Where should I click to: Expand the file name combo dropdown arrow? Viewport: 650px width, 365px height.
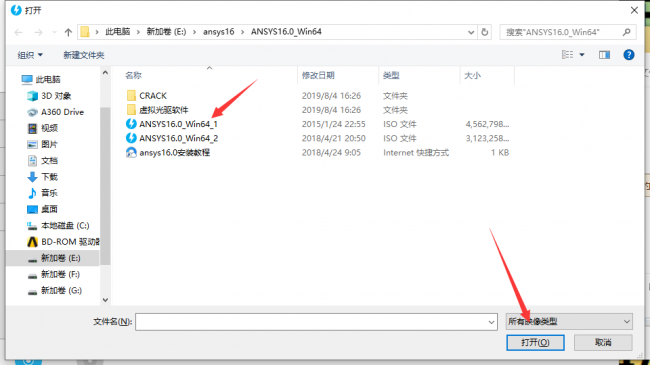click(x=492, y=322)
